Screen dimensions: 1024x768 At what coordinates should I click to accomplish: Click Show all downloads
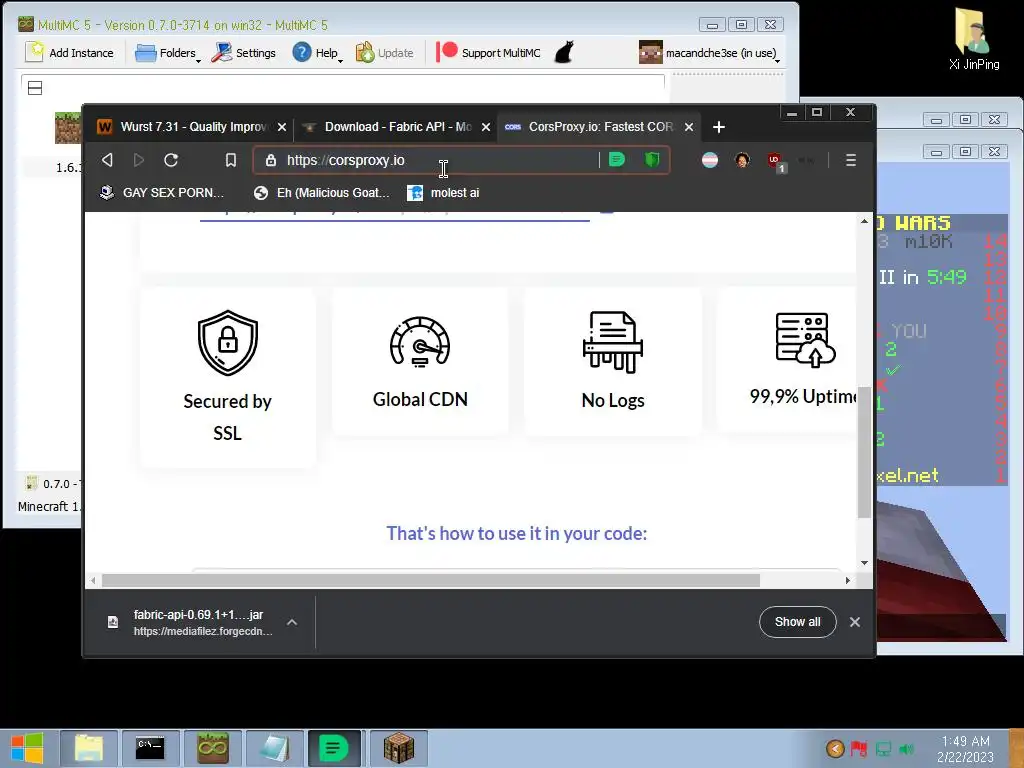pos(797,622)
